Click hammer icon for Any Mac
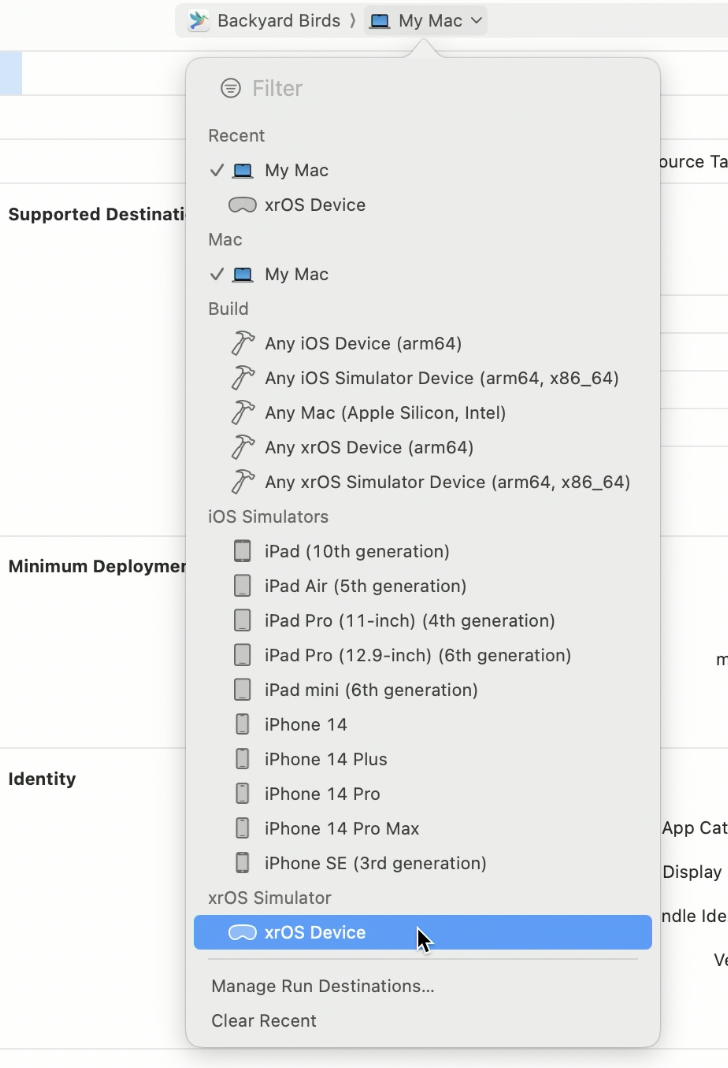 point(242,413)
